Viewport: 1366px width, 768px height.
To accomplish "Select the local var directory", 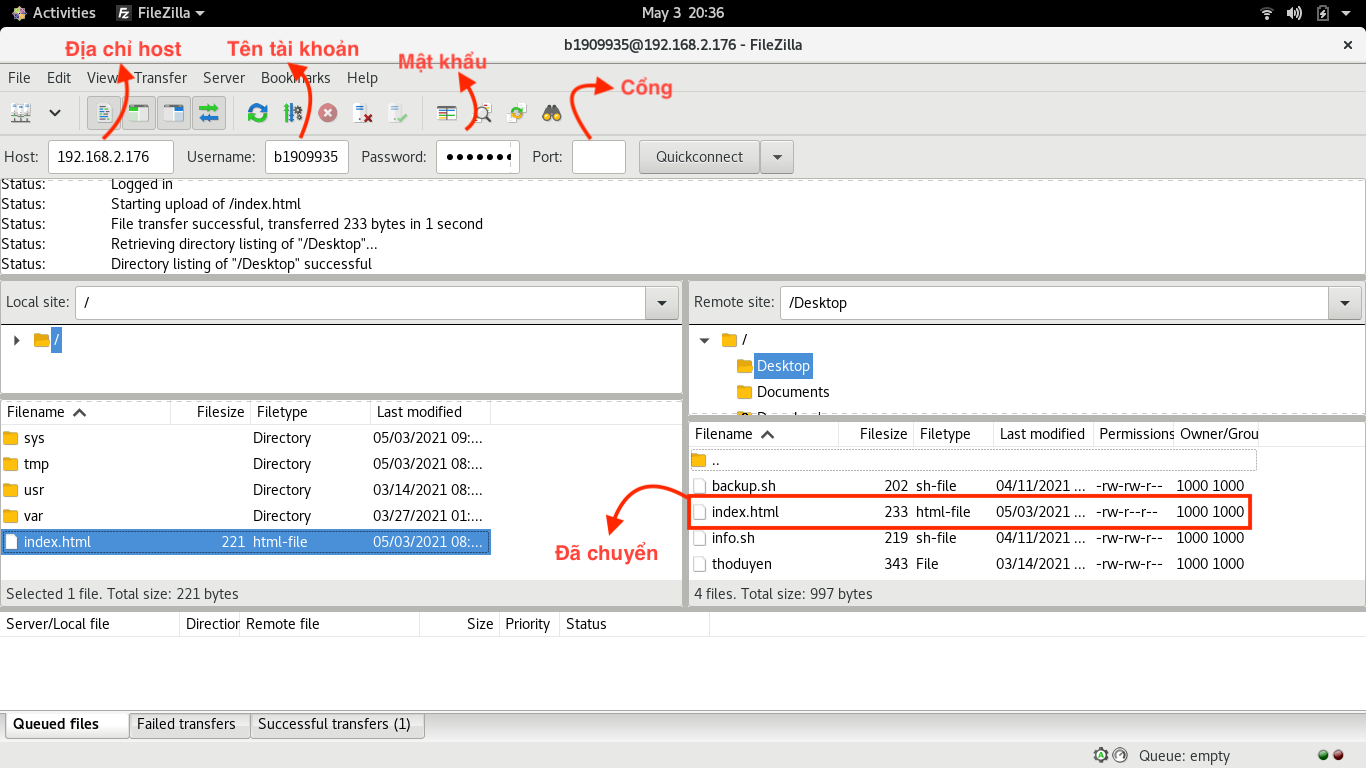I will tap(245, 516).
